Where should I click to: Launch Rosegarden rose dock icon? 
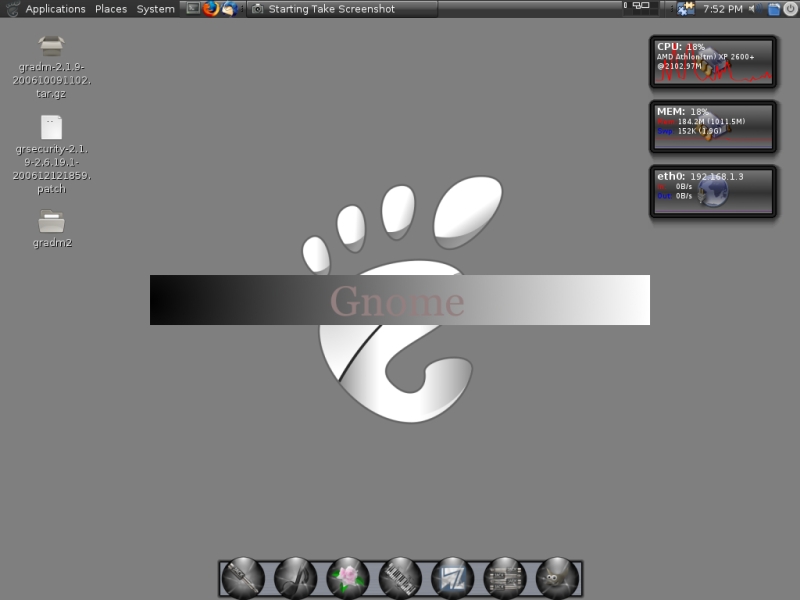tap(348, 578)
